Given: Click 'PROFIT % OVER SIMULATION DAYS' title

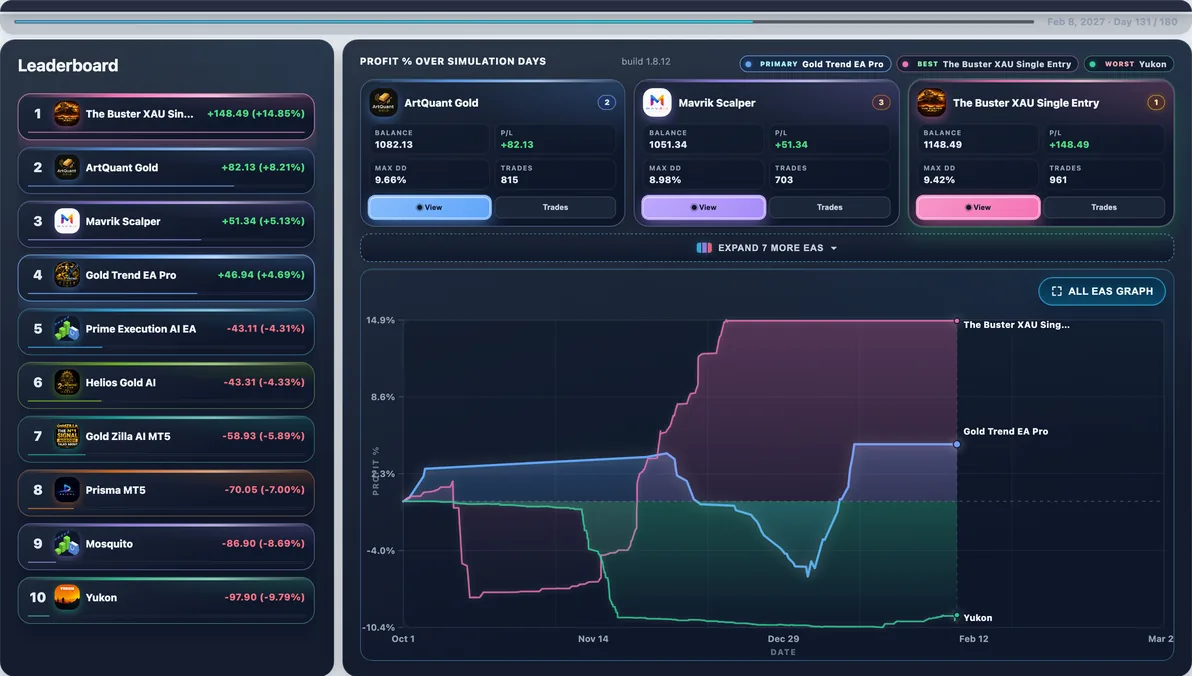Looking at the screenshot, I should 453,62.
